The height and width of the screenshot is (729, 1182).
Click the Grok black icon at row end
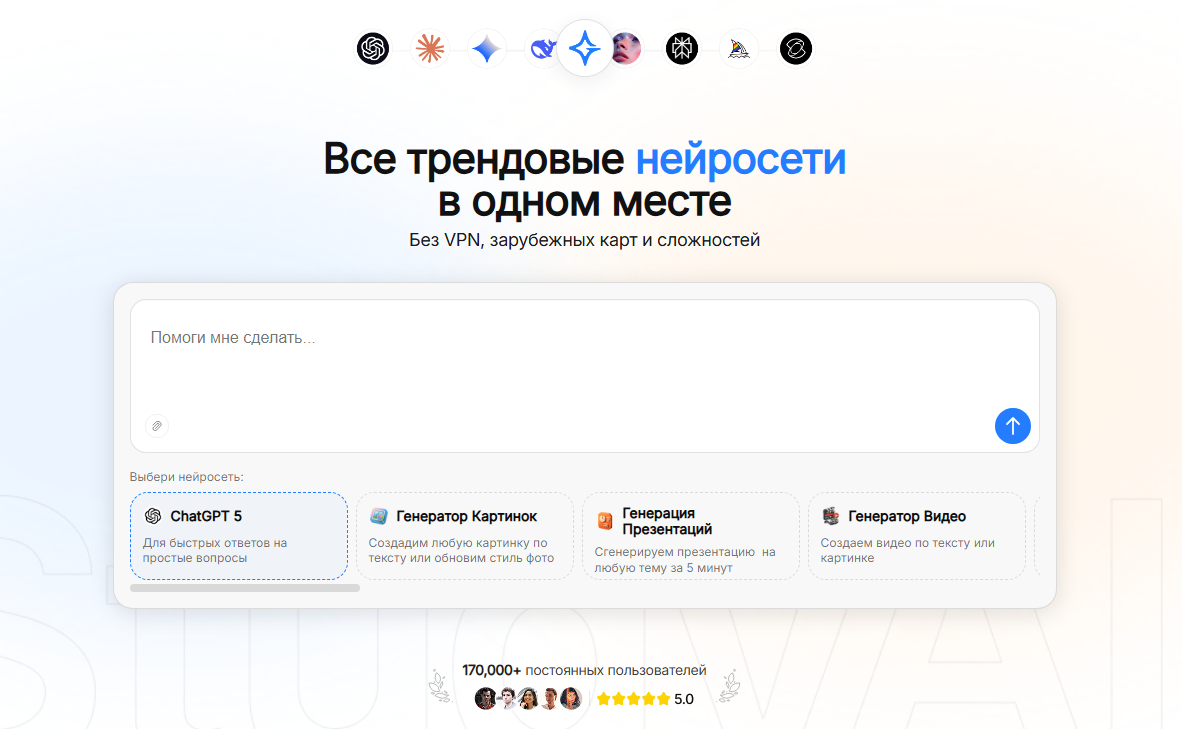coord(796,48)
